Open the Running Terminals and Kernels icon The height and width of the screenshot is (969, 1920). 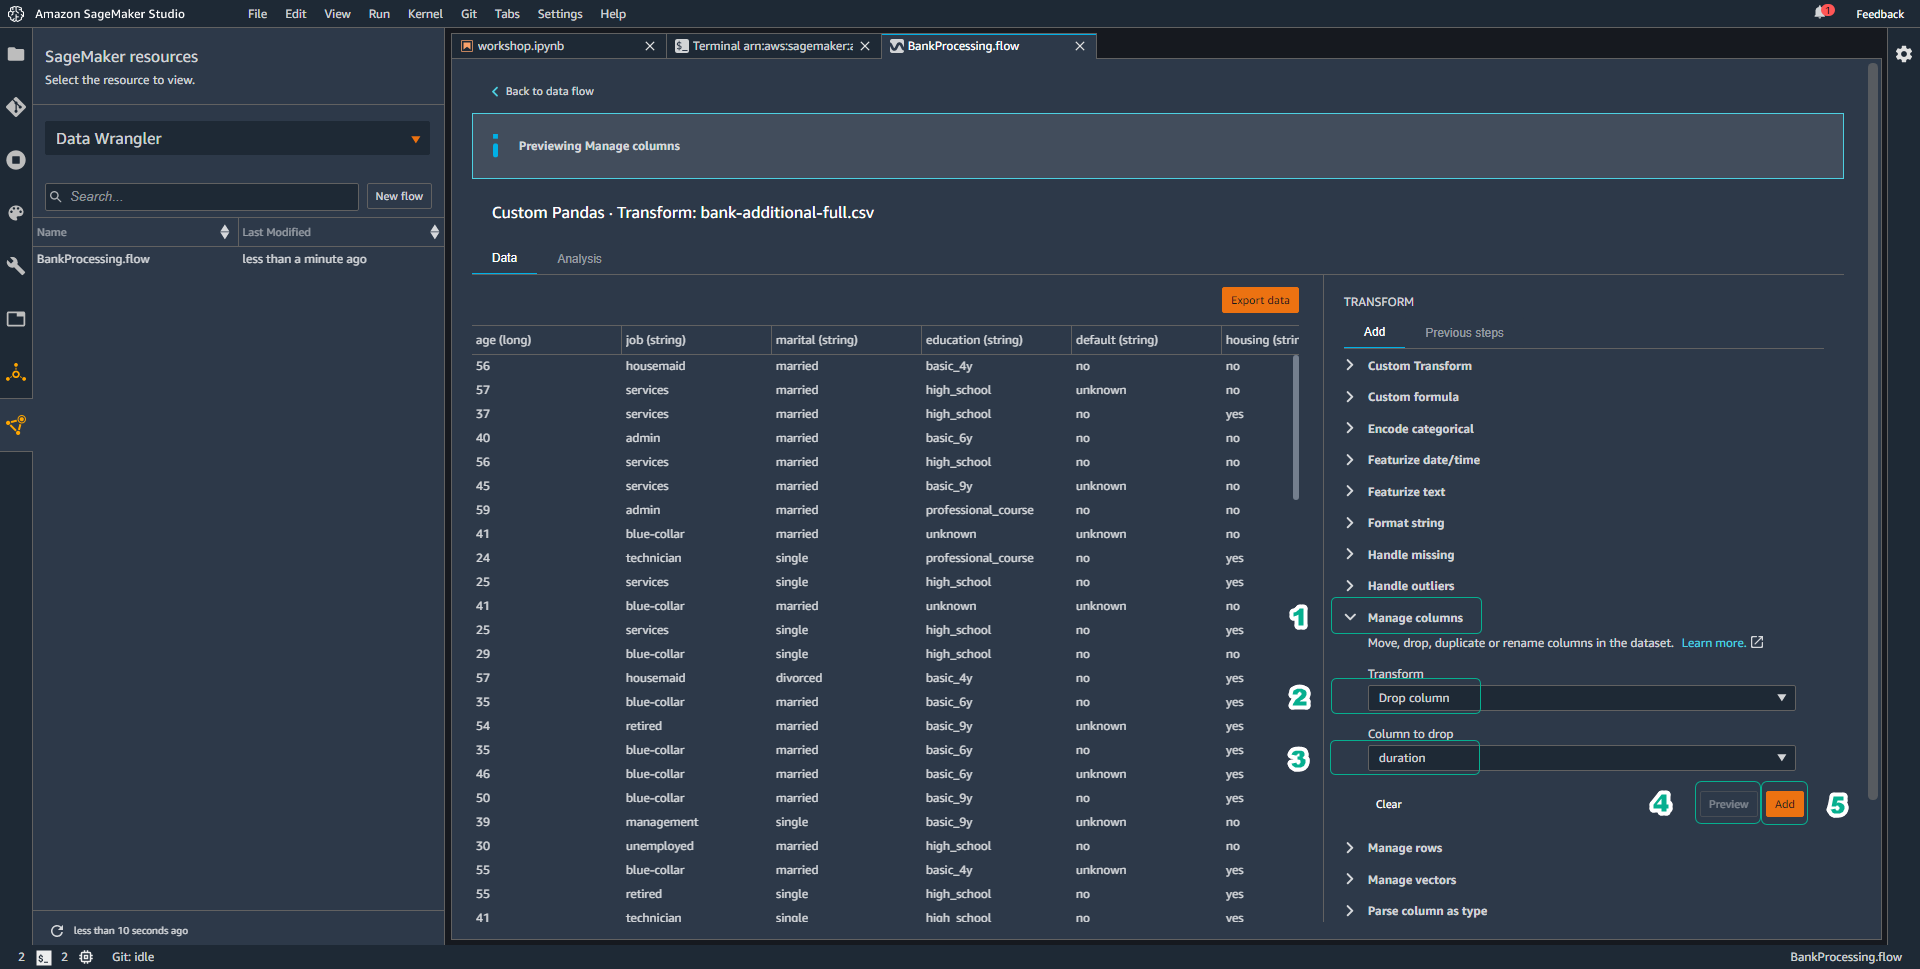tap(16, 160)
